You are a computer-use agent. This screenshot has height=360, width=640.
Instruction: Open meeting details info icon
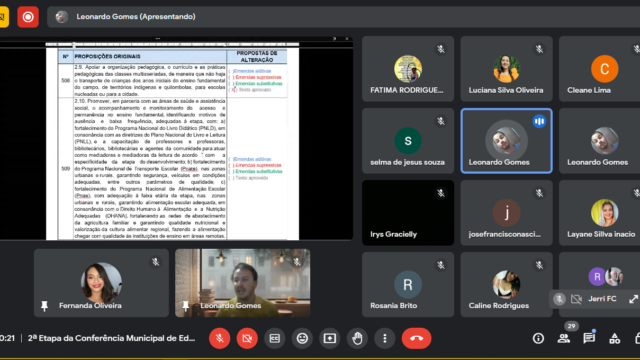click(x=538, y=338)
